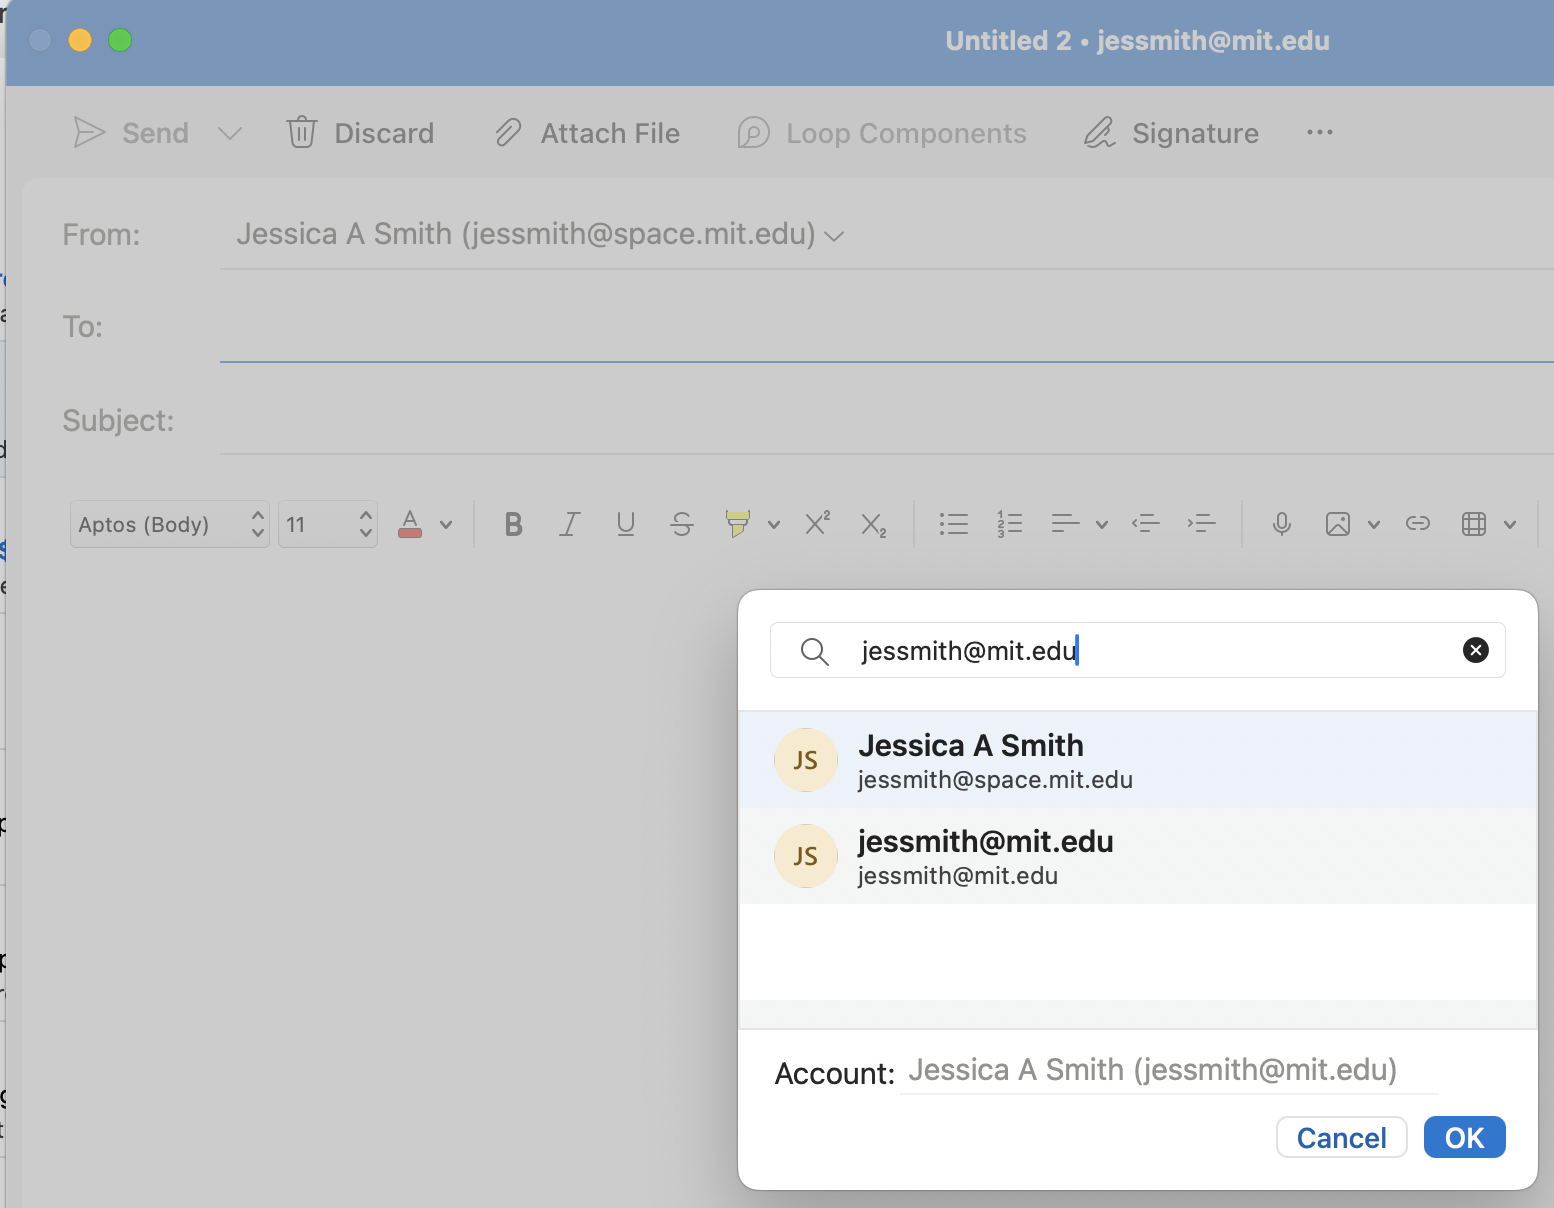Apply the red font color
Viewport: 1554px width, 1208px height.
pos(410,524)
